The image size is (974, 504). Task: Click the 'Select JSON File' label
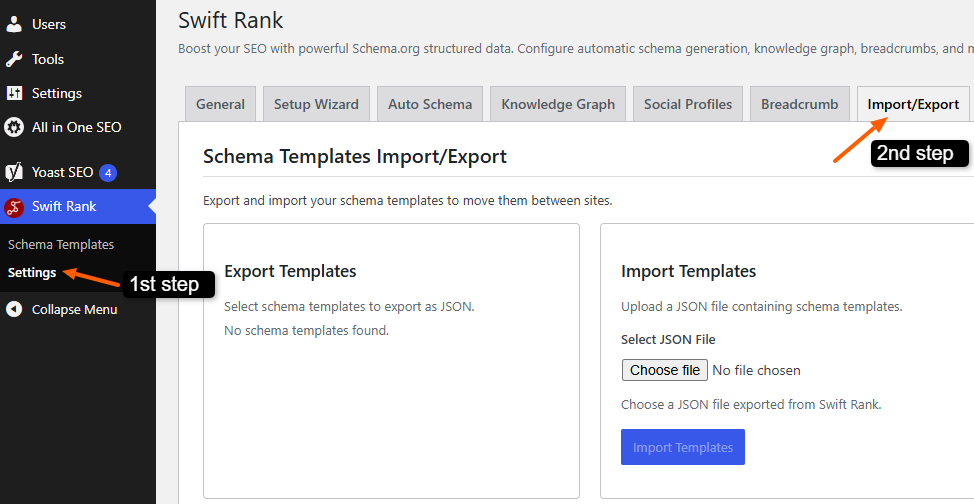668,339
